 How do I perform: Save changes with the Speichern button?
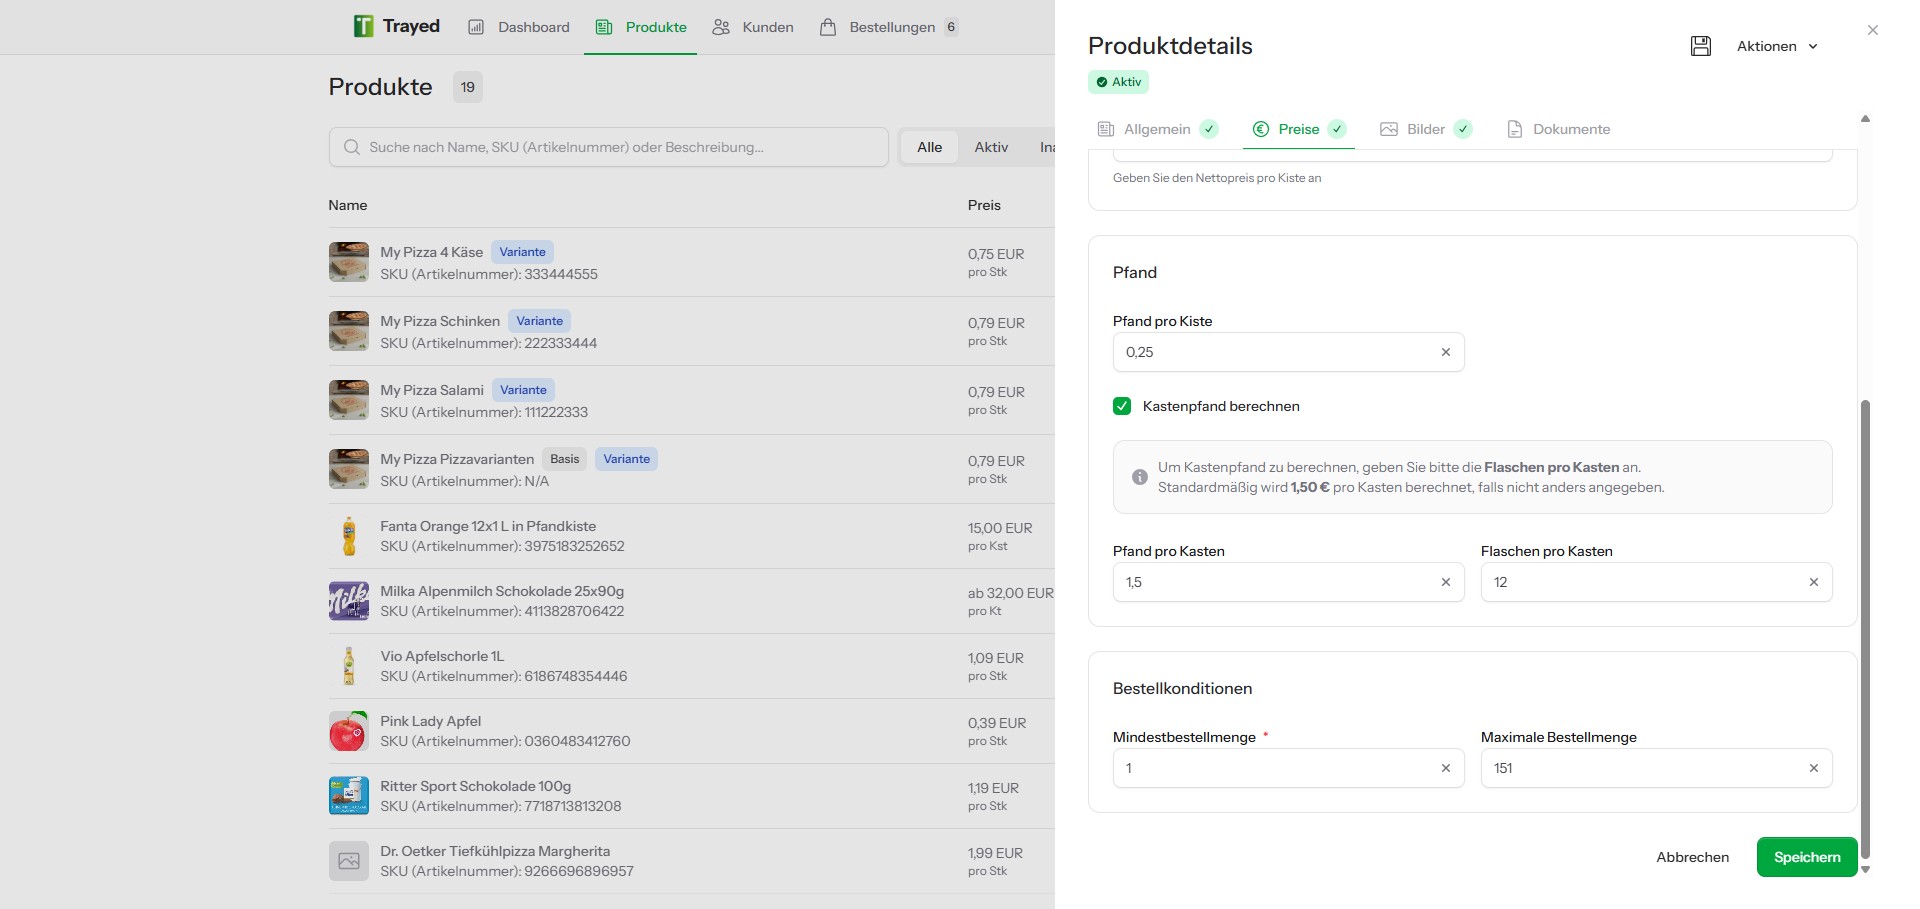pos(1806,857)
